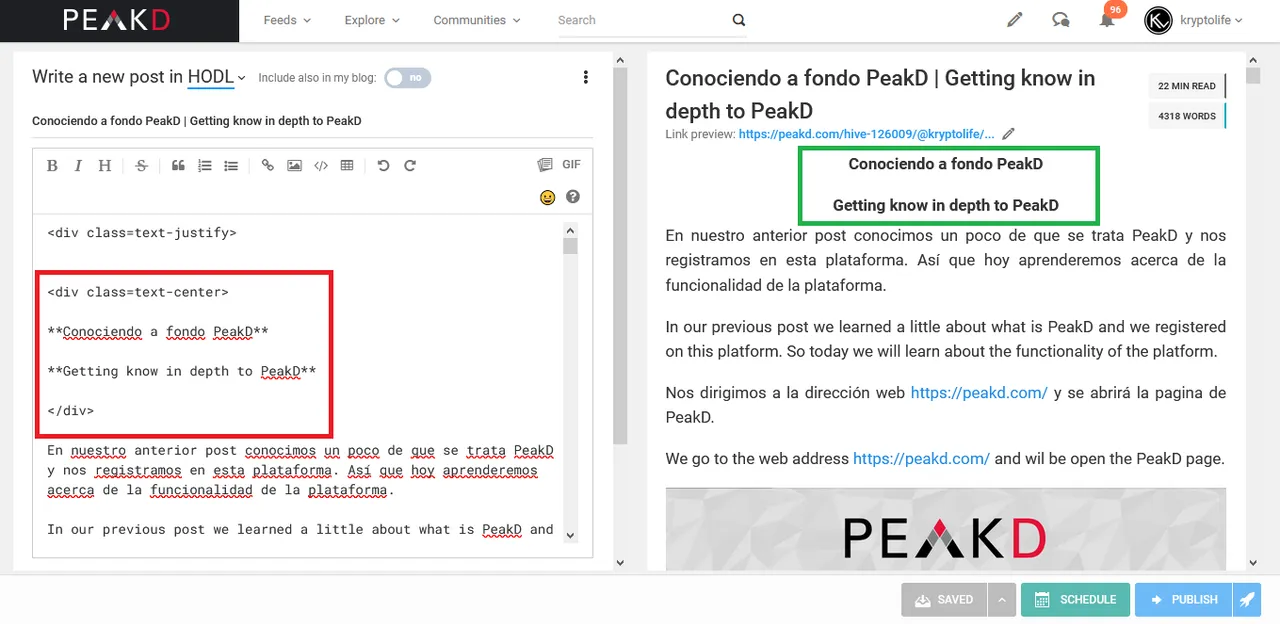Open the Explore dropdown
Viewport: 1280px width, 624px height.
(372, 20)
